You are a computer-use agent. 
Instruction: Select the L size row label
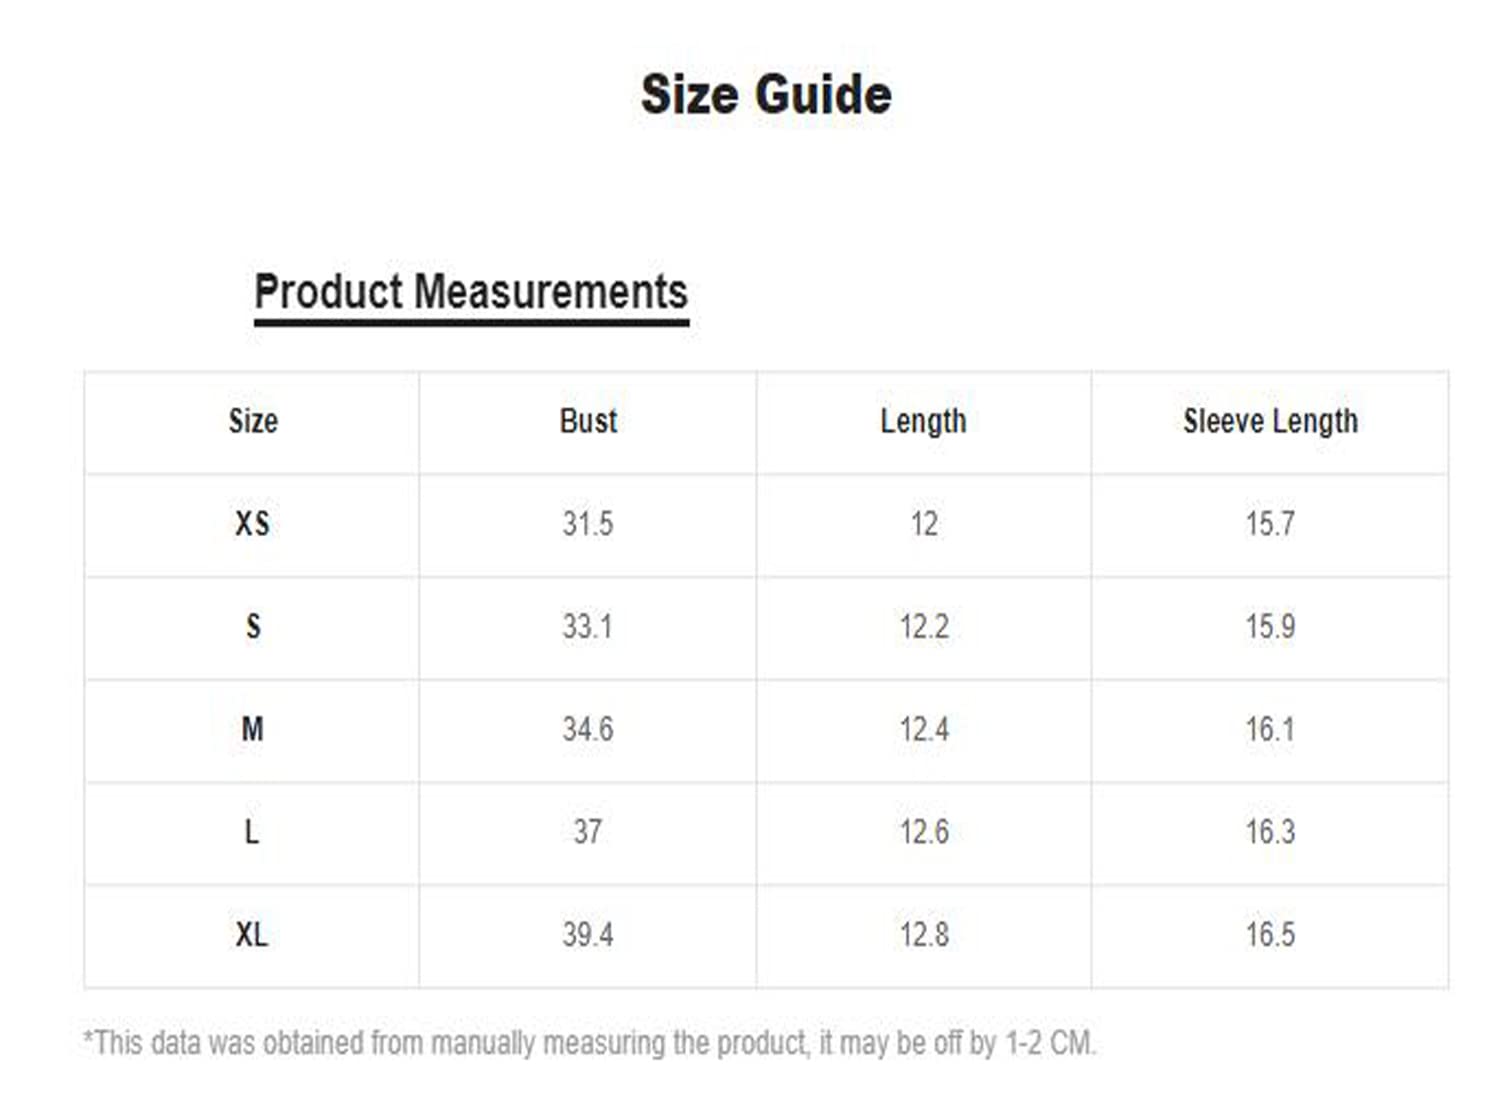(252, 831)
